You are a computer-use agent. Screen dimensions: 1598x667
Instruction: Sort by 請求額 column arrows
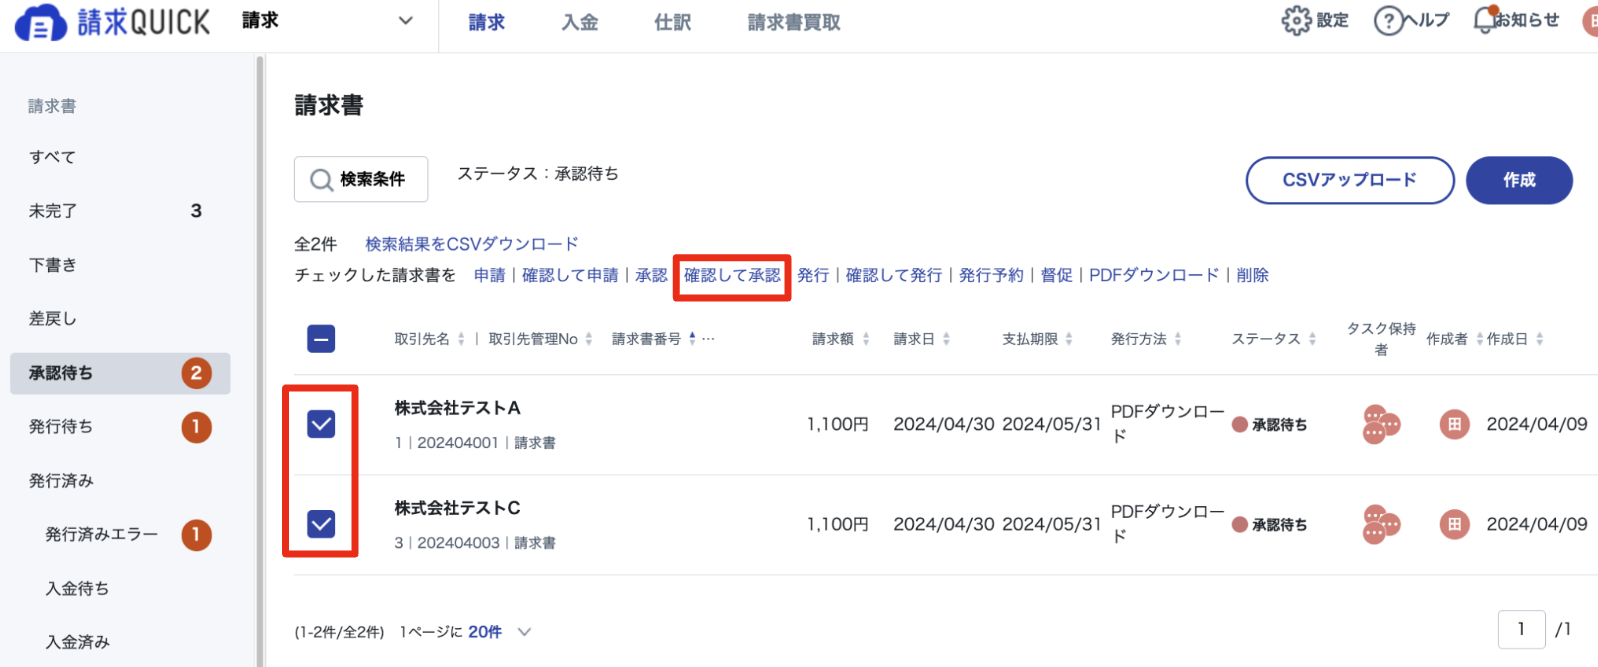tap(866, 339)
